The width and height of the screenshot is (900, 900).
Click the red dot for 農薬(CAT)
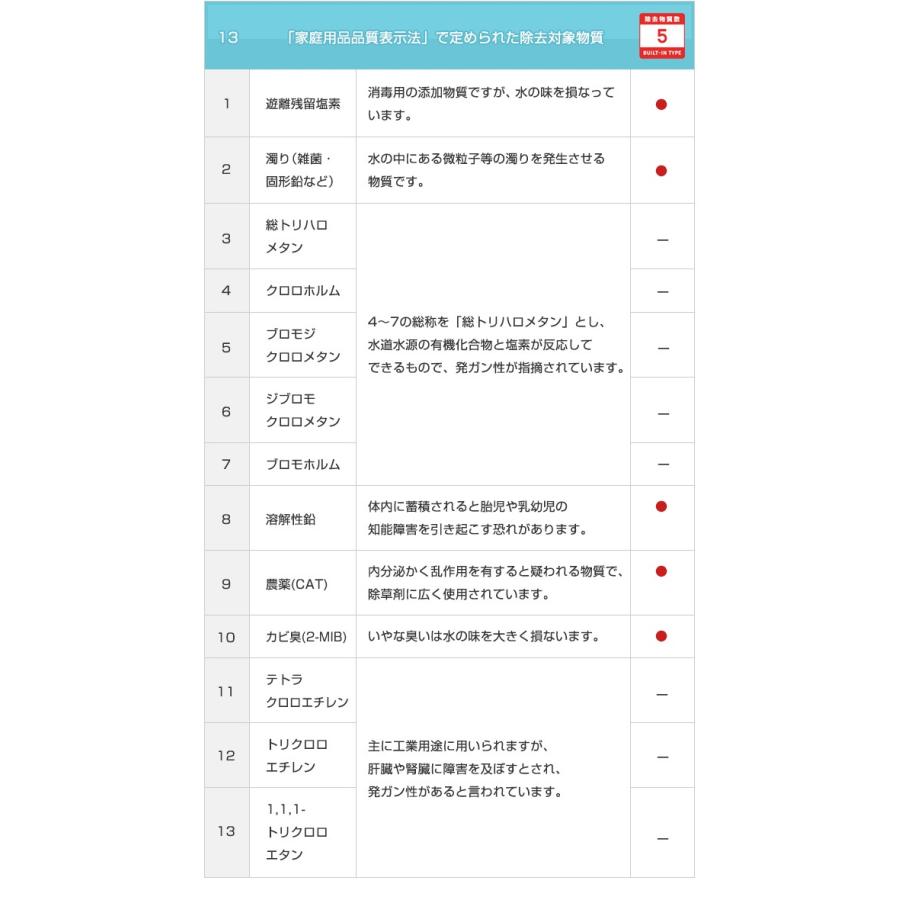[661, 571]
